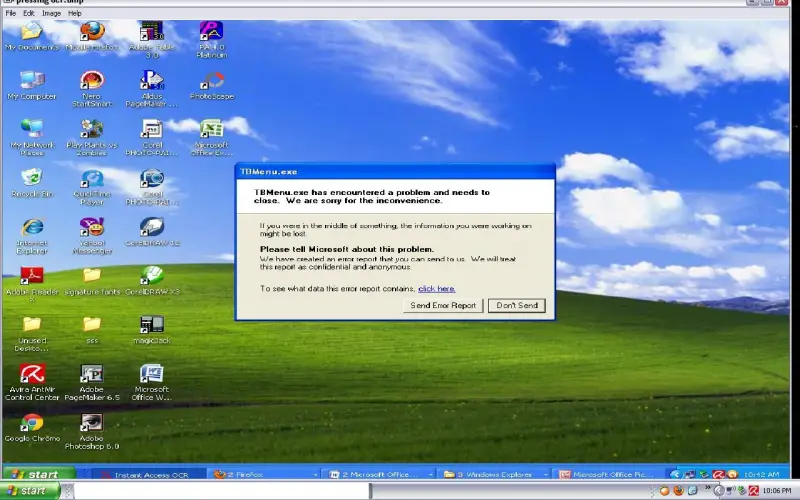Select Play Plants vs Zombies shortcut
The image size is (800, 500).
click(92, 138)
